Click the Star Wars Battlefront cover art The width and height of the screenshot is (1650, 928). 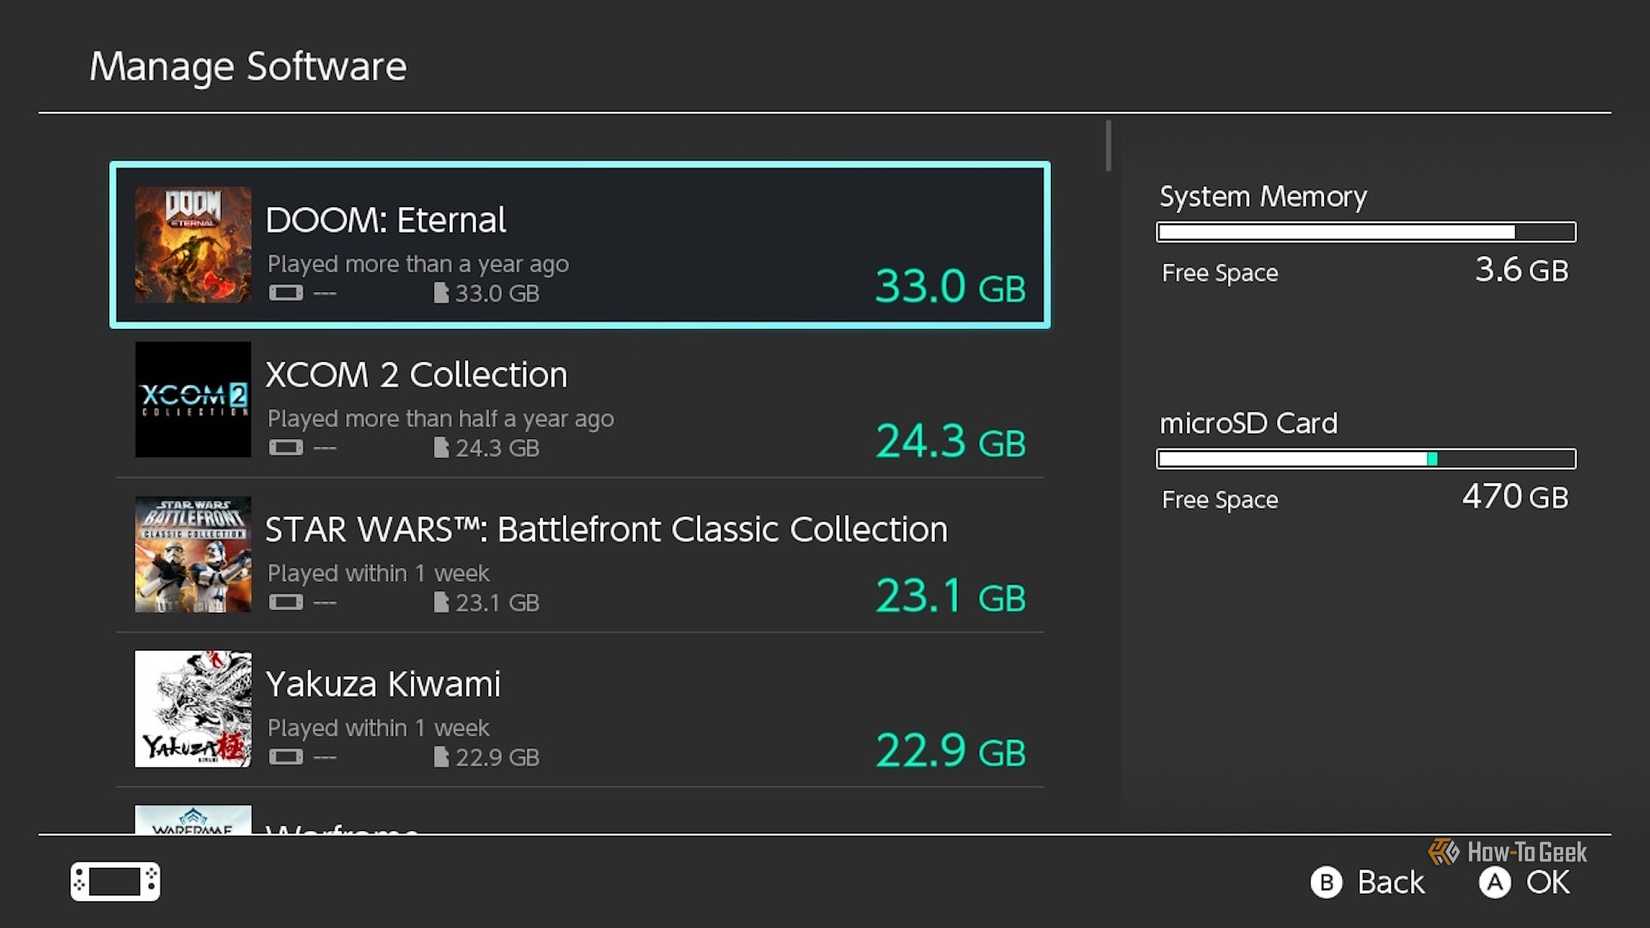(193, 554)
